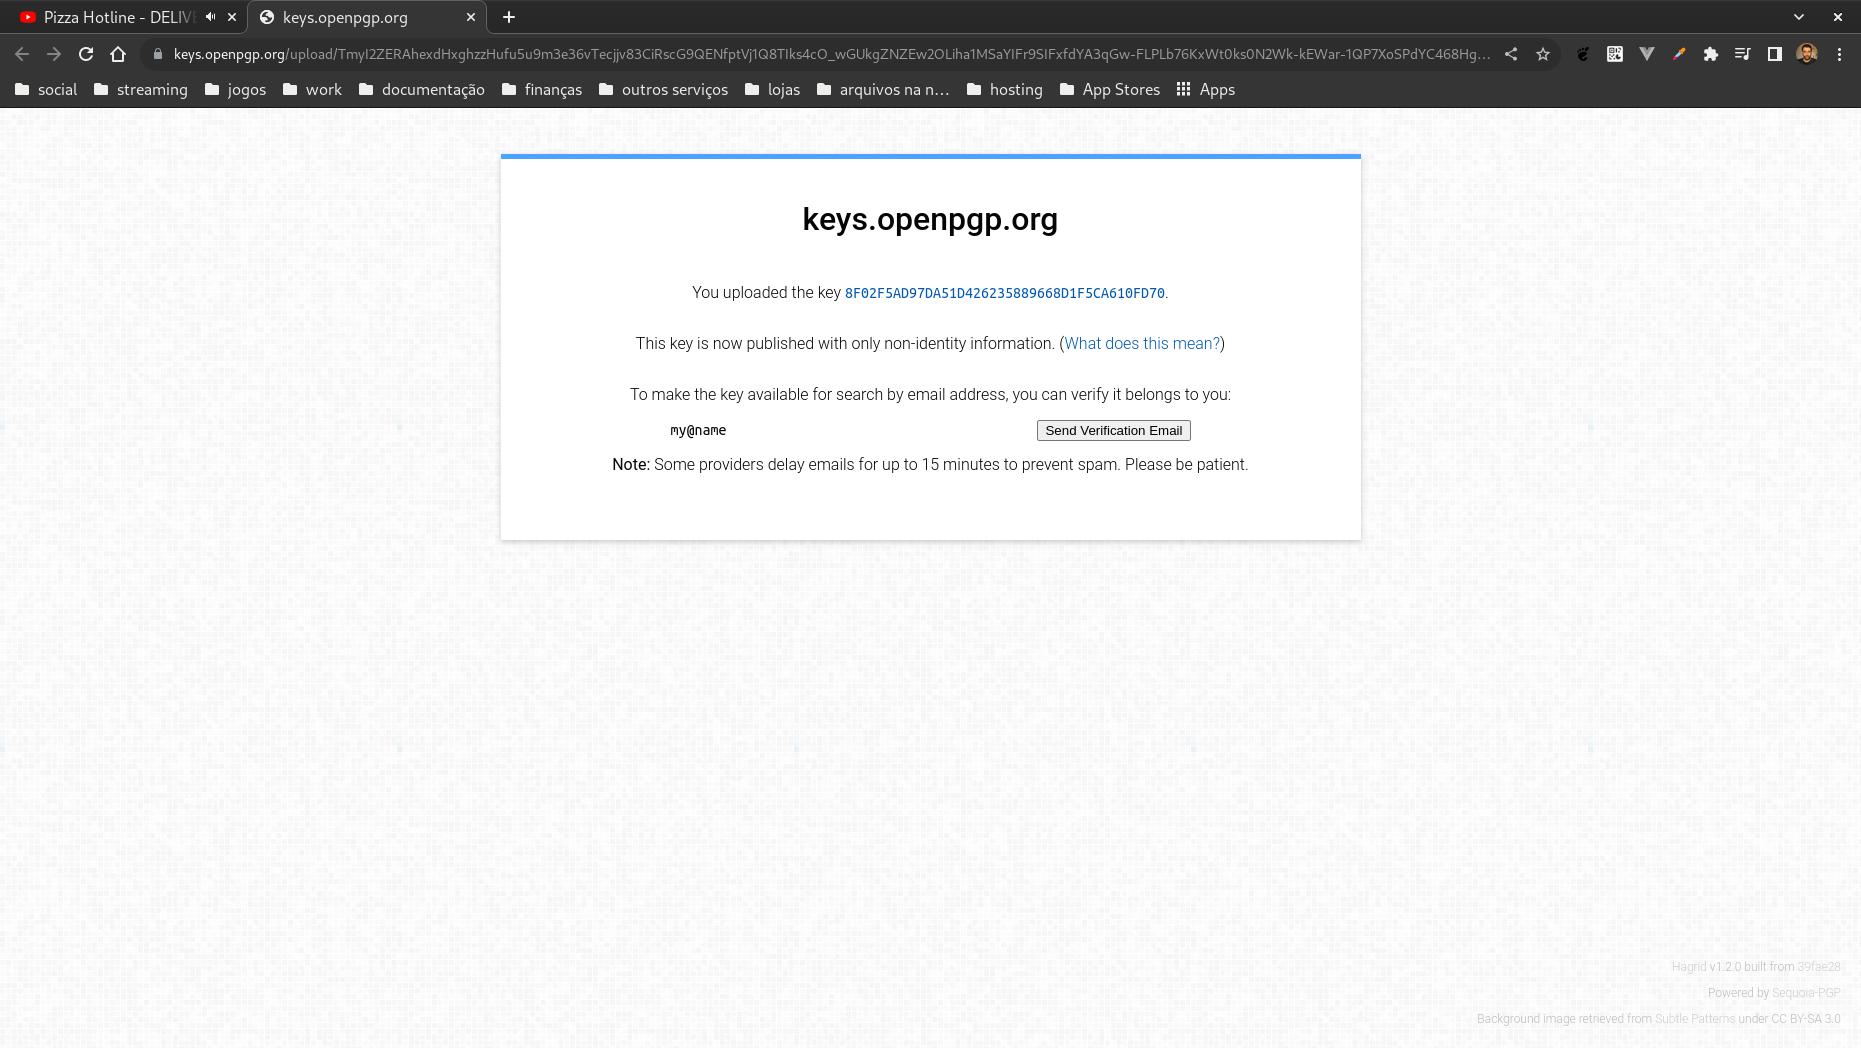Bookmark this page with the star
1861x1048 pixels.
1544,54
